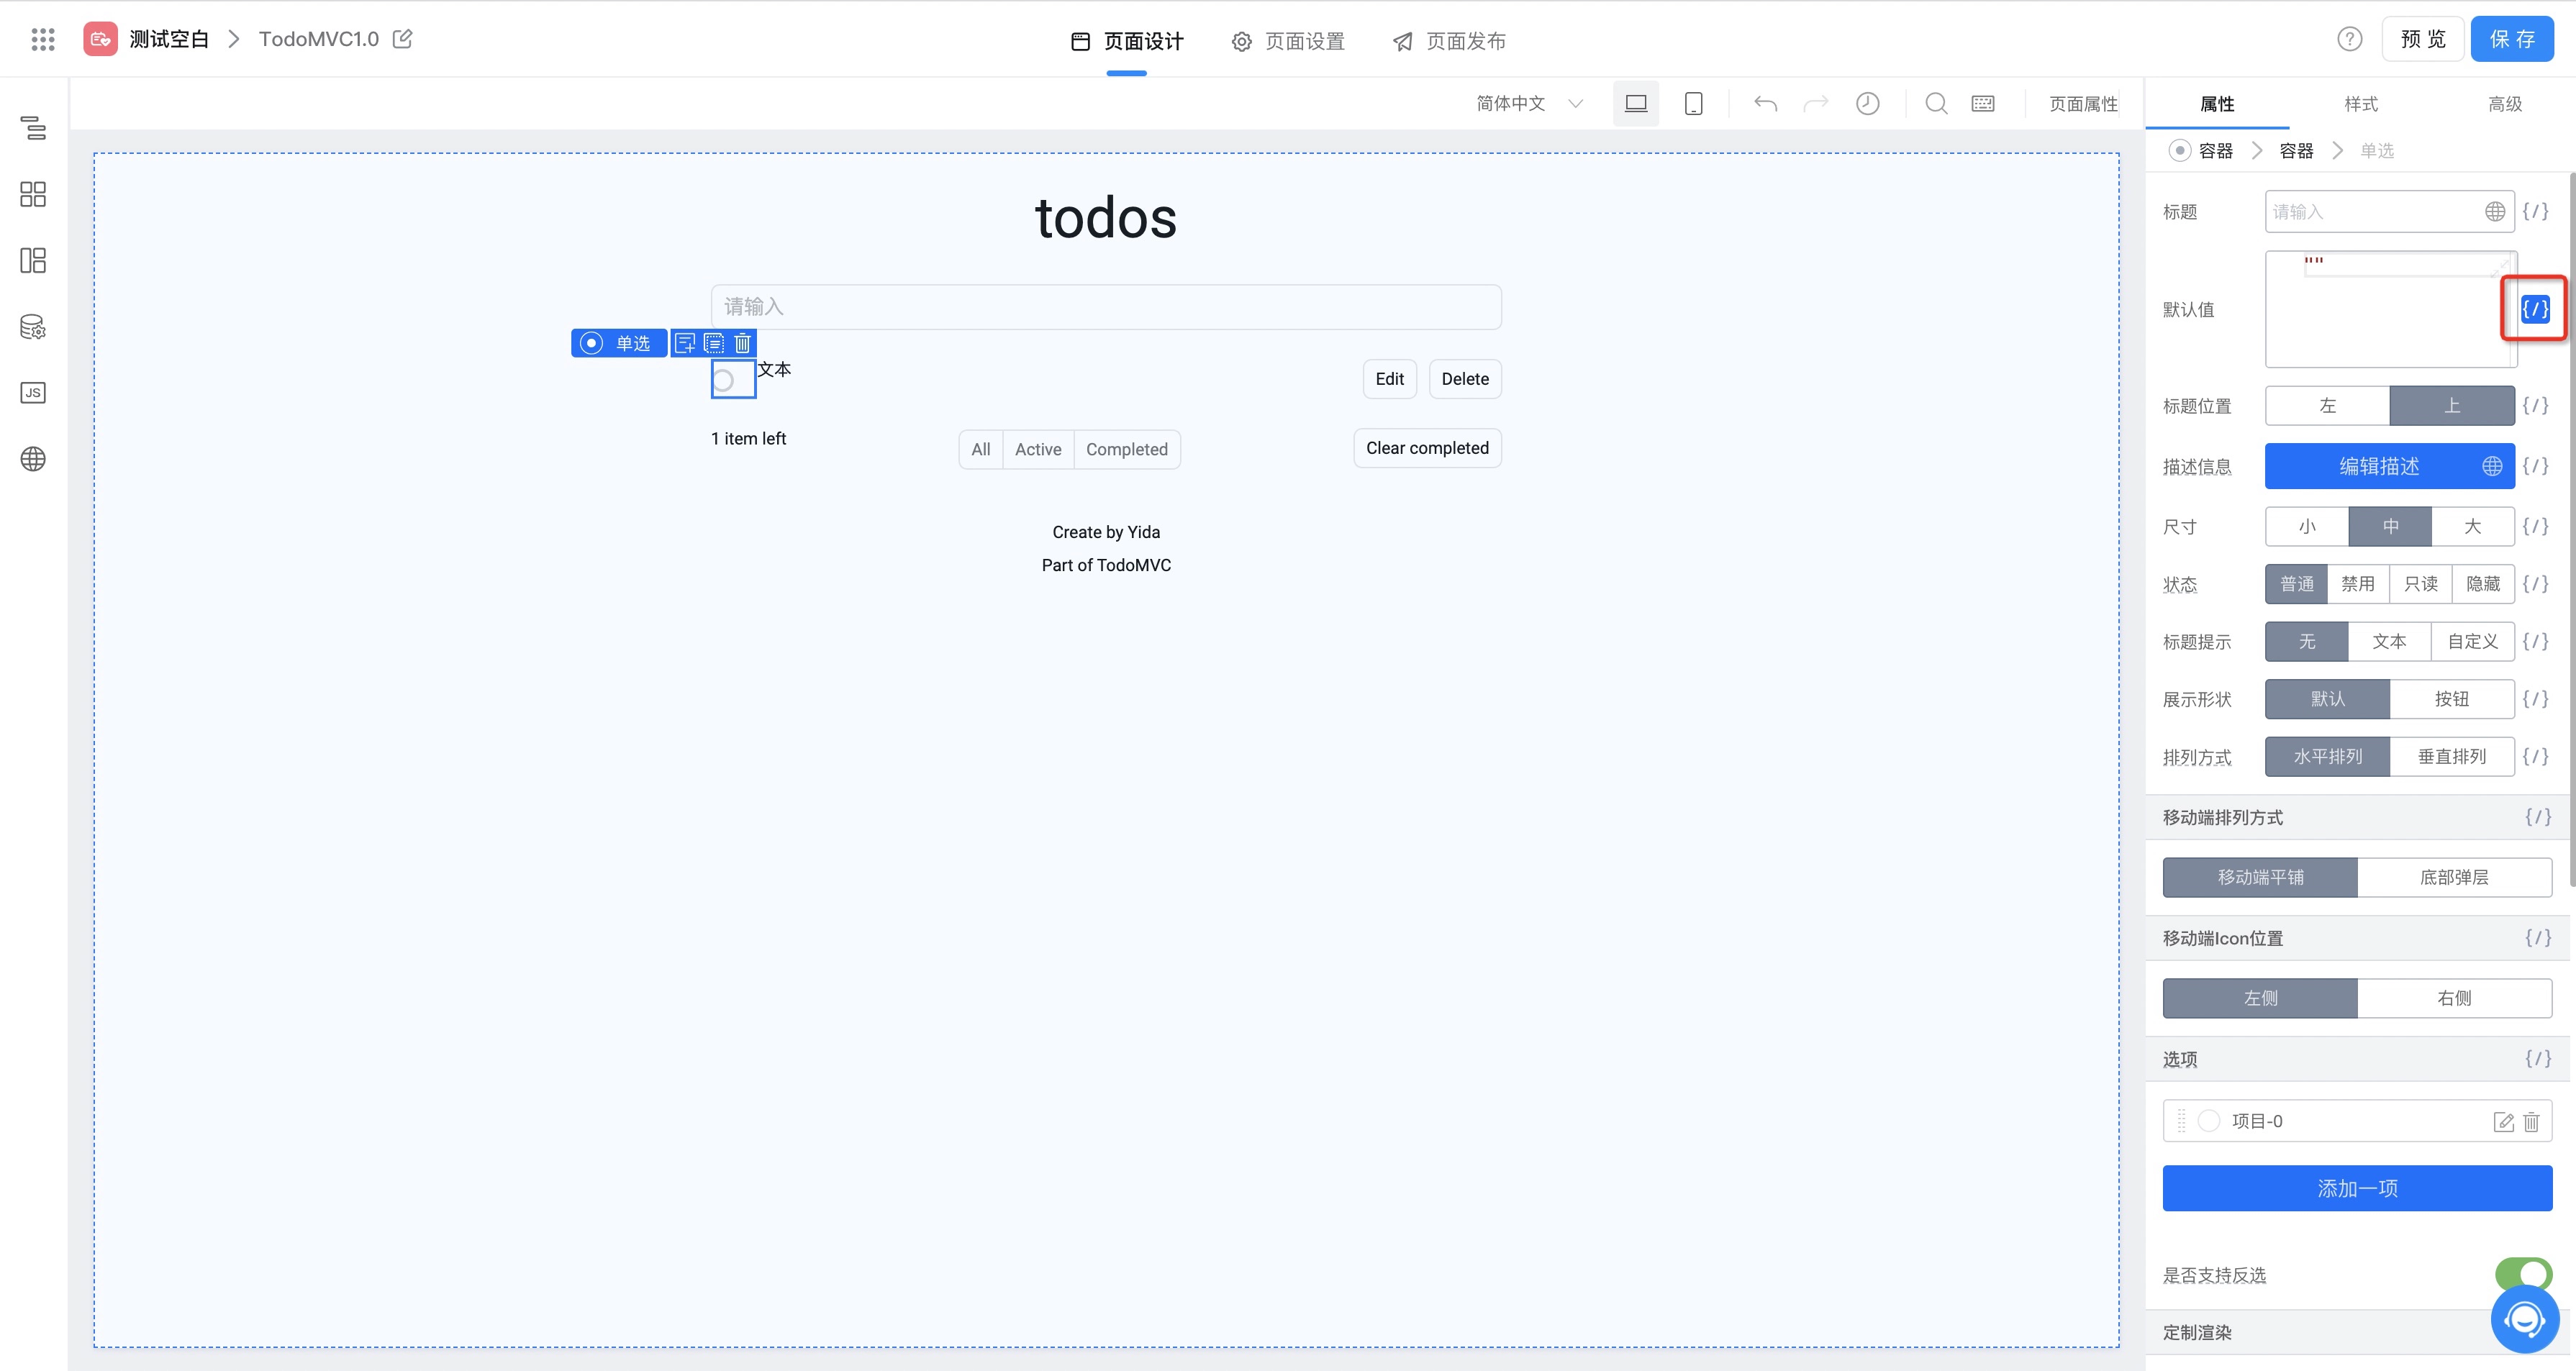Viewport: 2576px width, 1371px height.
Task: Click the variable binding icon for 默认值
Action: tap(2534, 309)
